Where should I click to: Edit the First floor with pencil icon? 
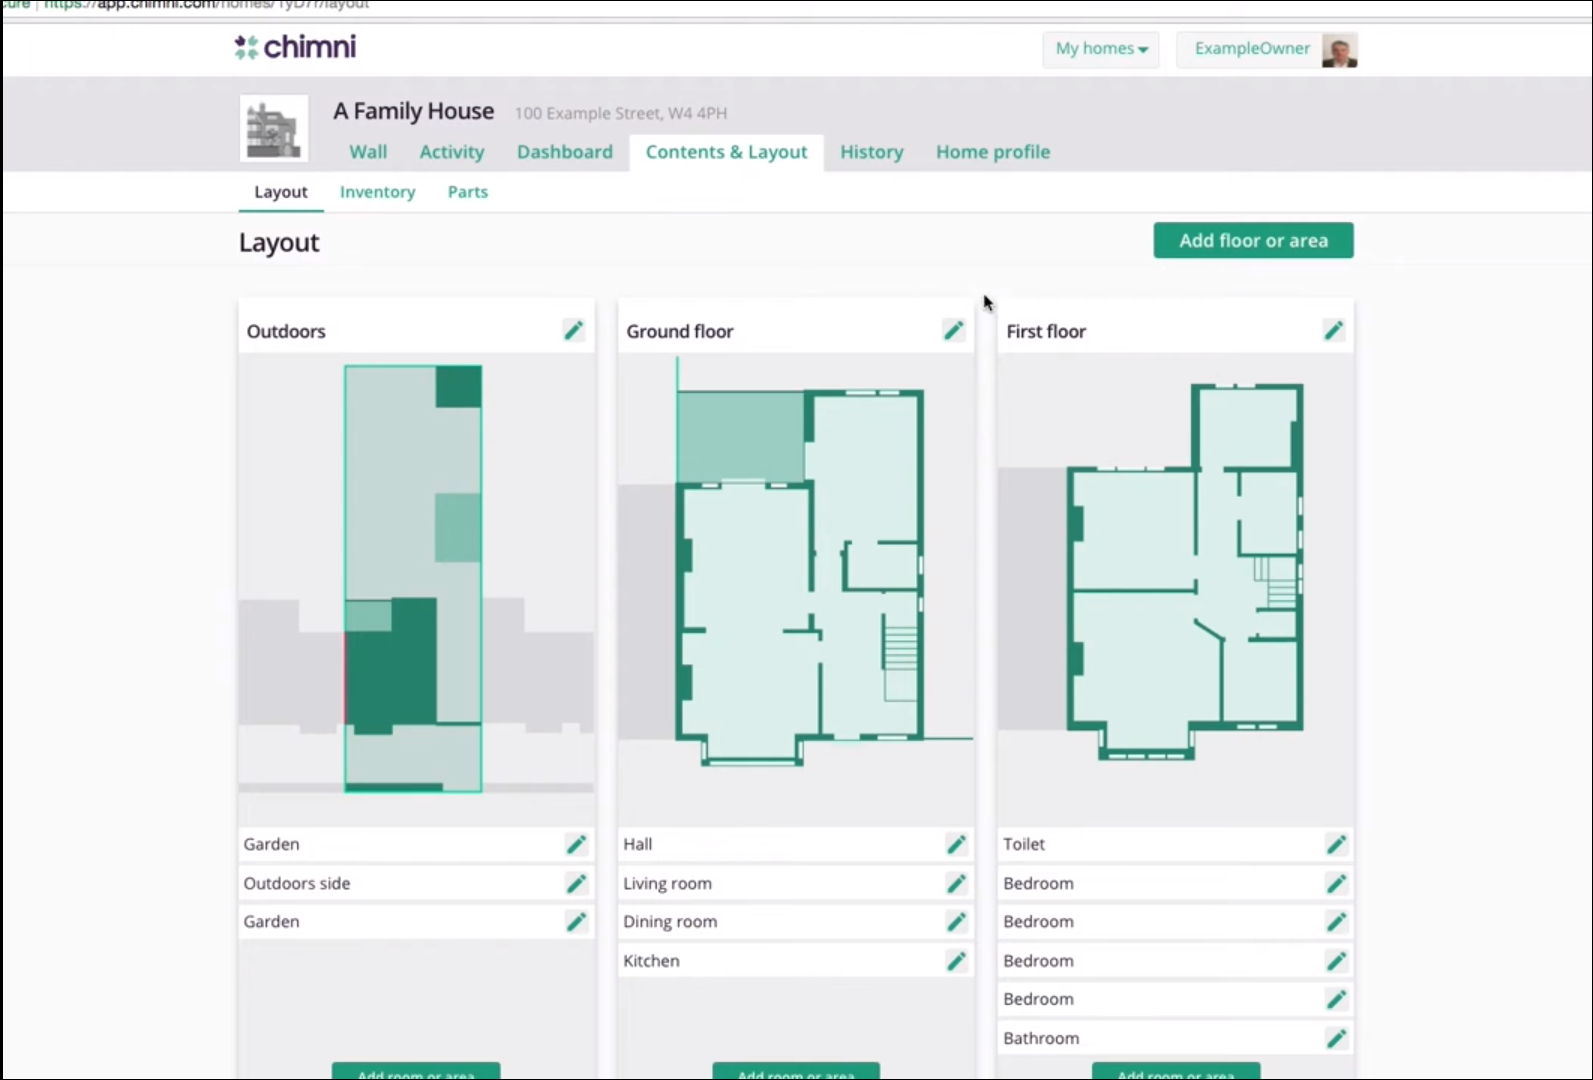coord(1333,330)
